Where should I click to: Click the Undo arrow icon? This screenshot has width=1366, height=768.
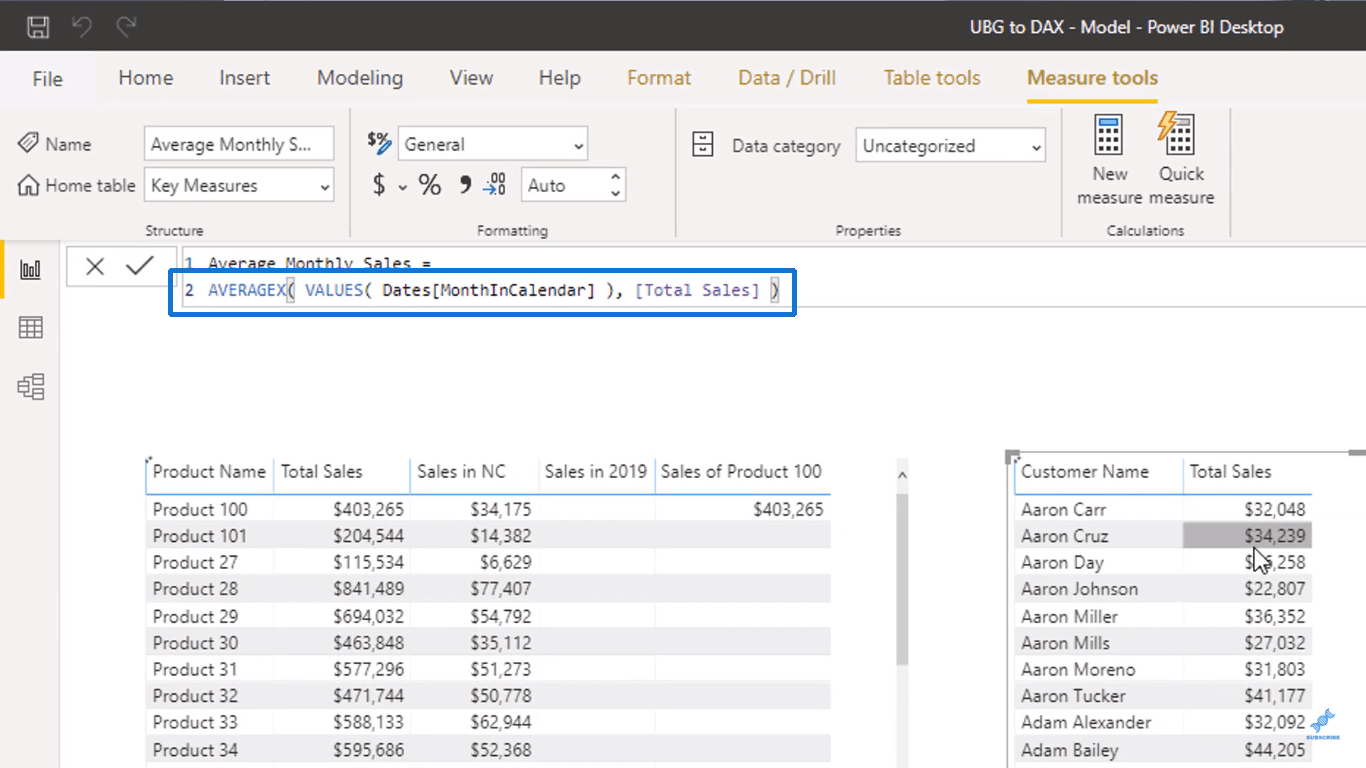82,27
